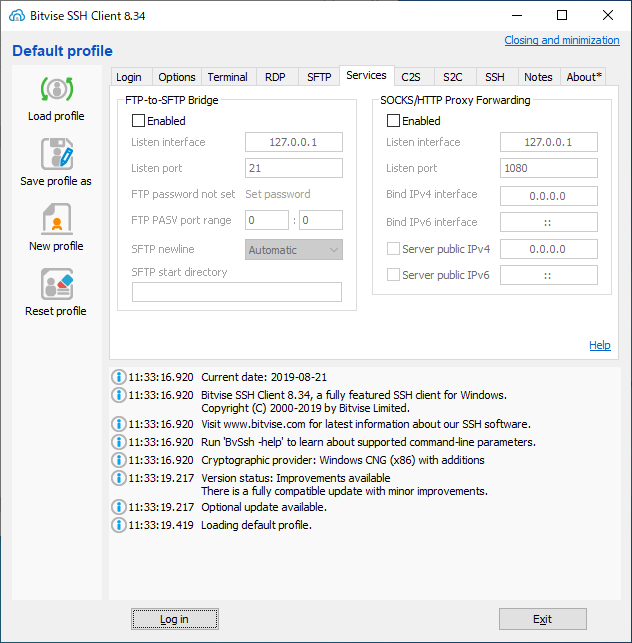Click the second FTP PASV port range field
The image size is (632, 643).
(321, 220)
